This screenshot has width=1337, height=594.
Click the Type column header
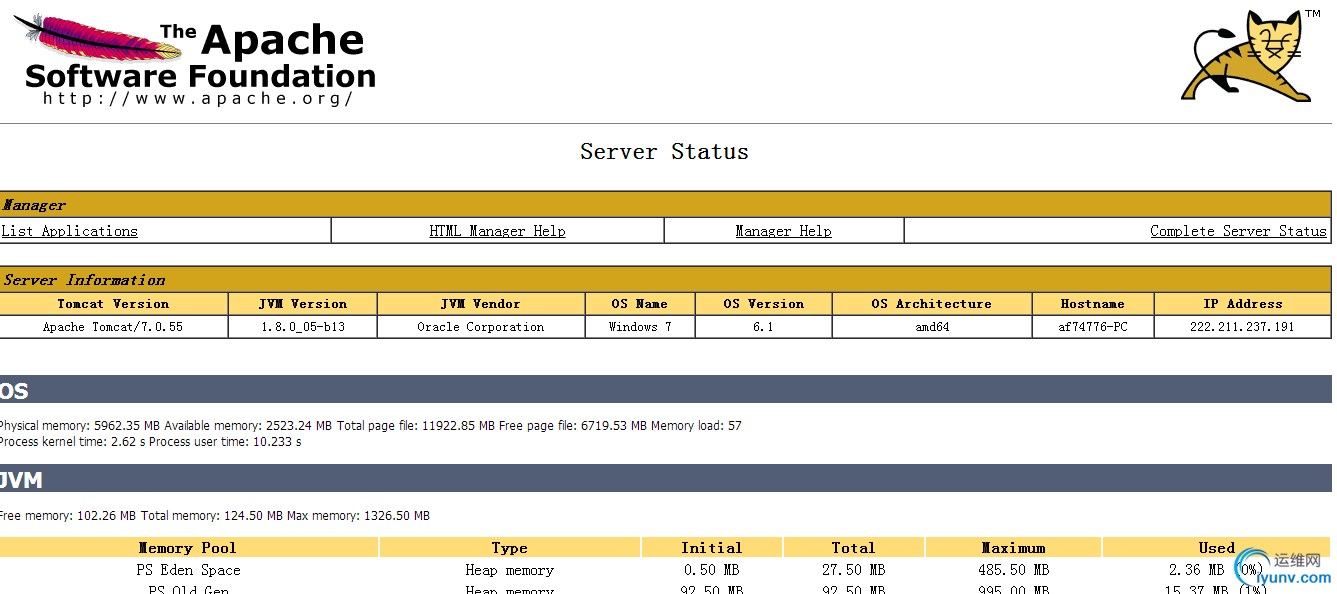(x=510, y=548)
